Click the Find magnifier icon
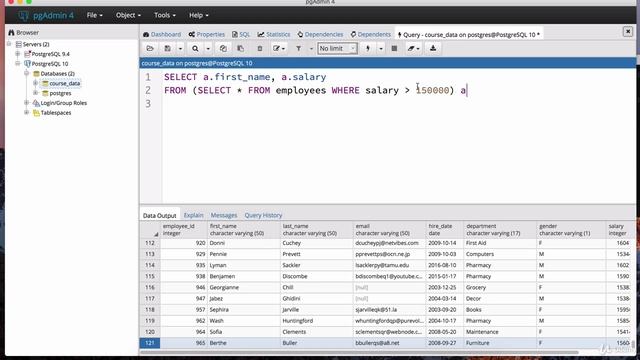This screenshot has height=360, width=640. [196, 49]
